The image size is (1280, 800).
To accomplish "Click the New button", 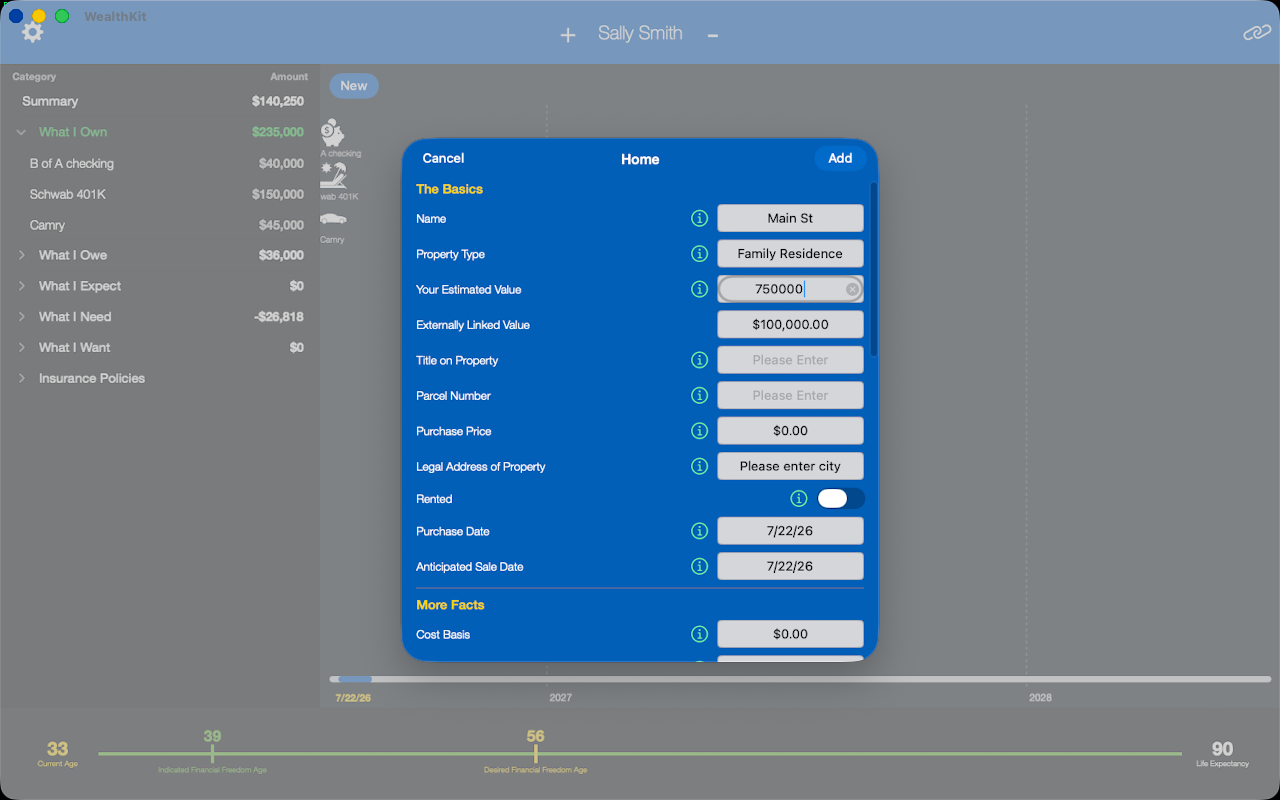I will 354,86.
